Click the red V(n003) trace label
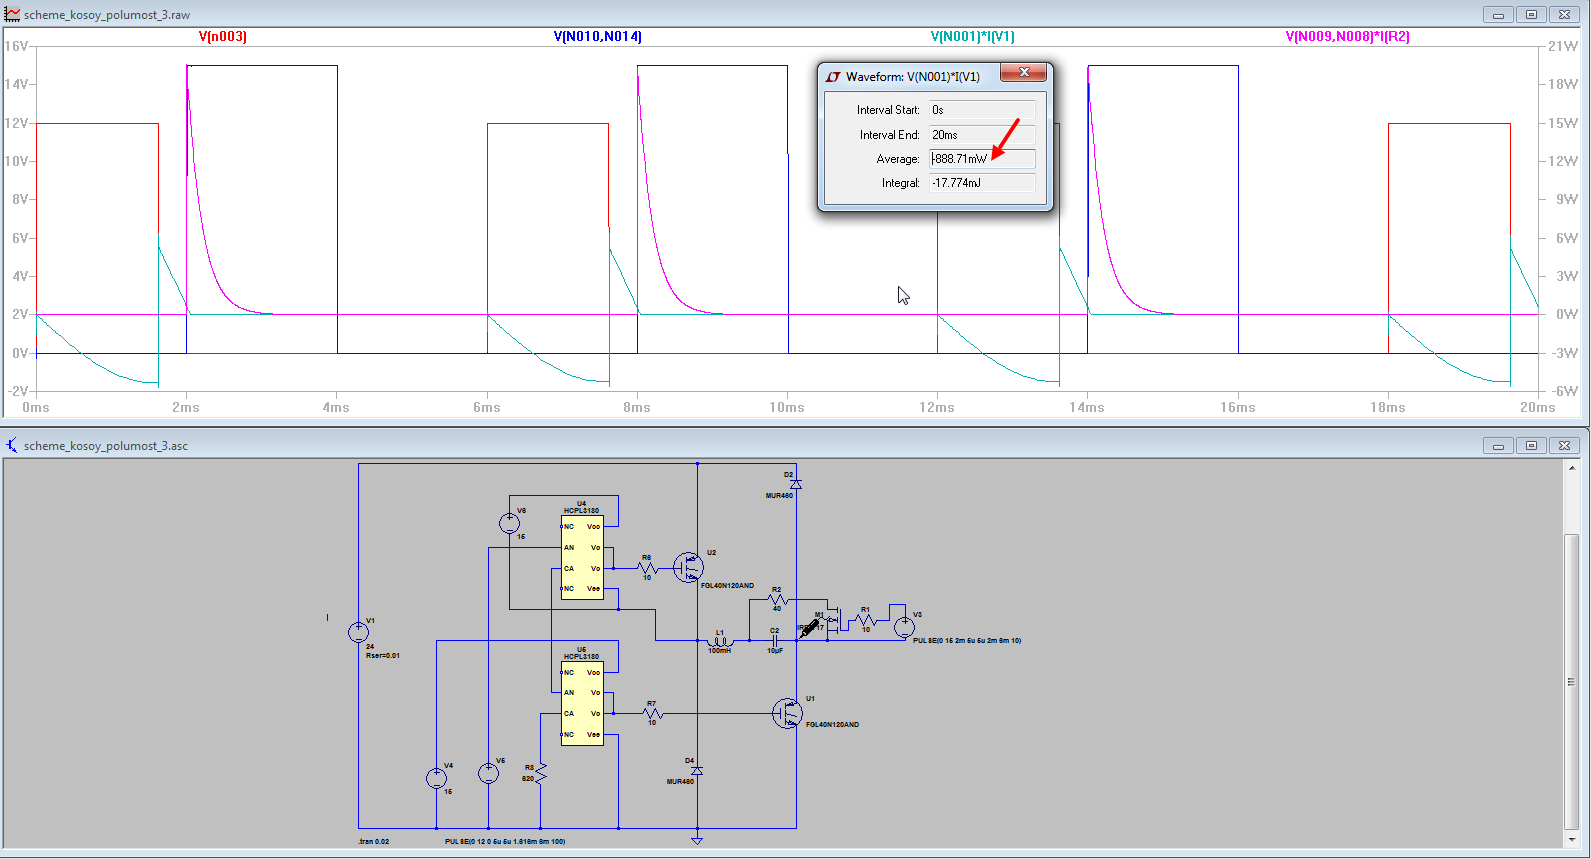The height and width of the screenshot is (859, 1591). tap(222, 37)
